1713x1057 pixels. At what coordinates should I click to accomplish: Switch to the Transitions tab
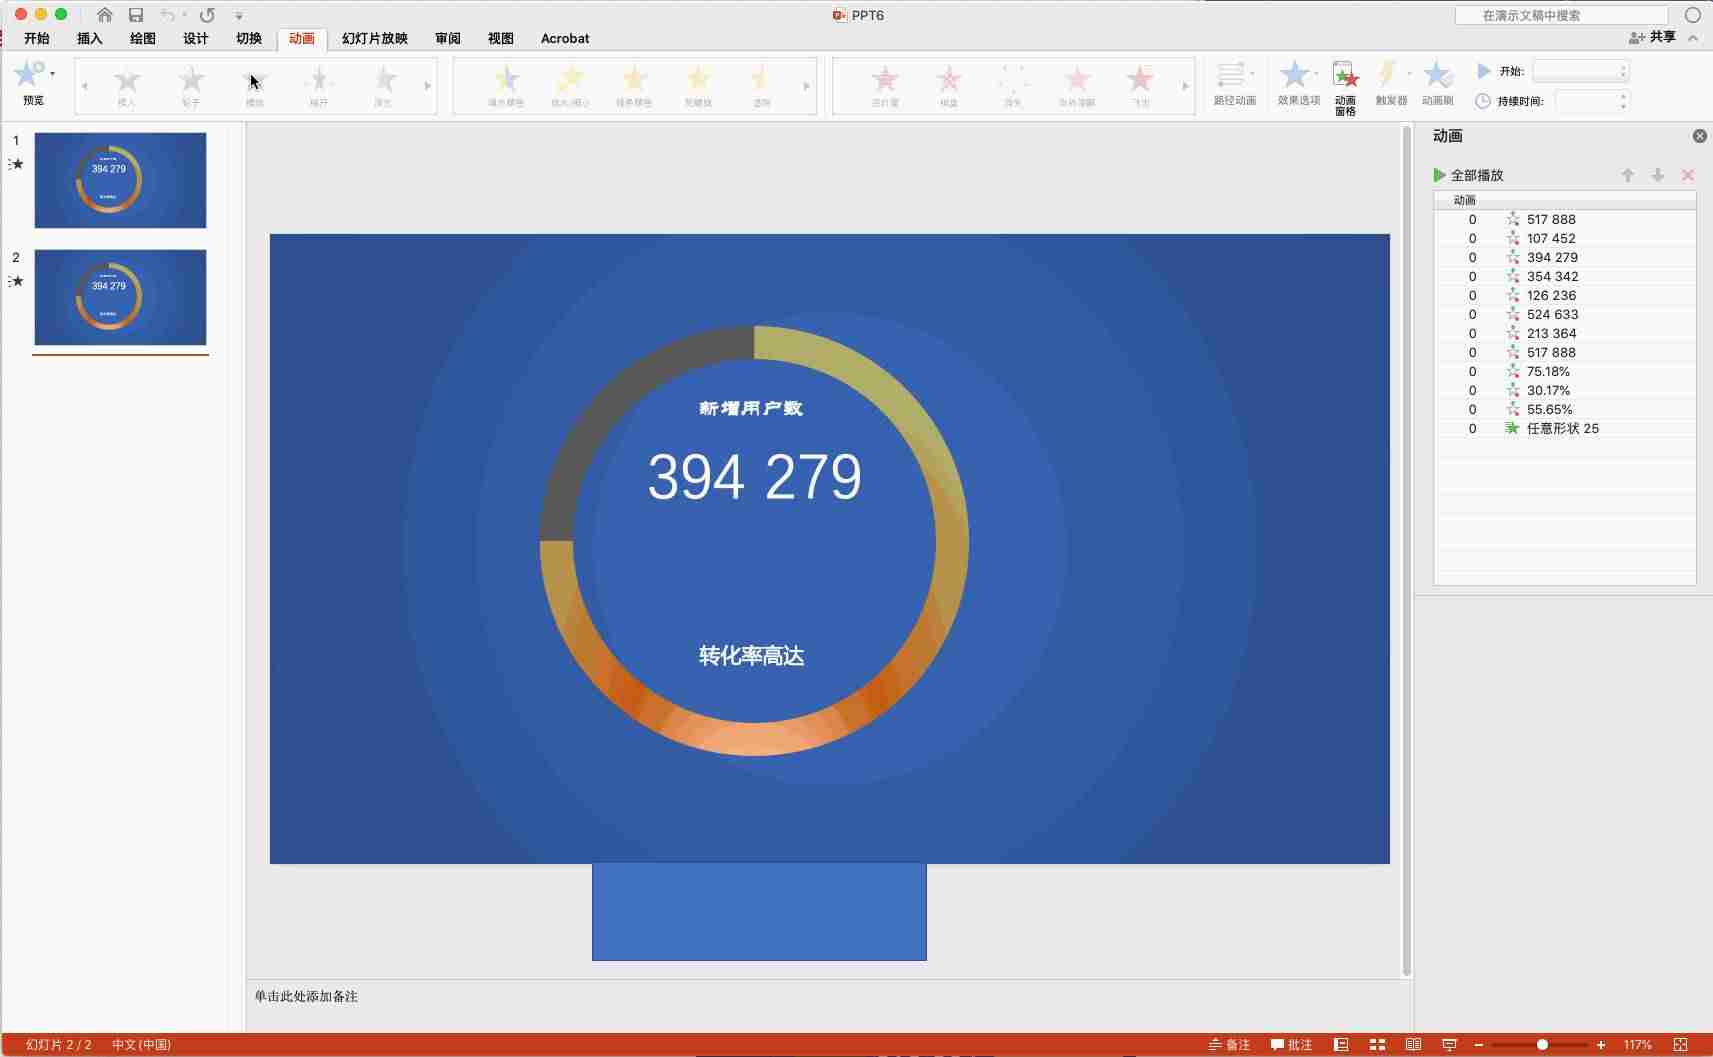tap(249, 38)
